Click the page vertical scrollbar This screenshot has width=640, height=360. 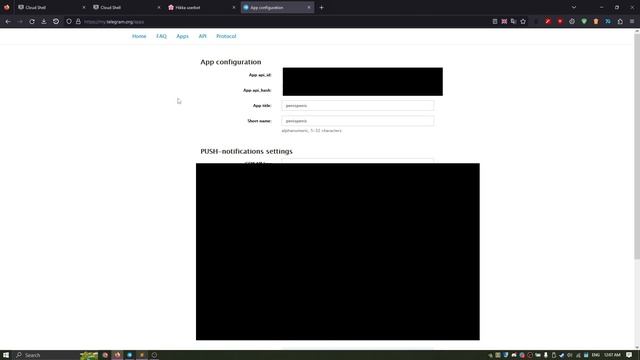click(637, 147)
